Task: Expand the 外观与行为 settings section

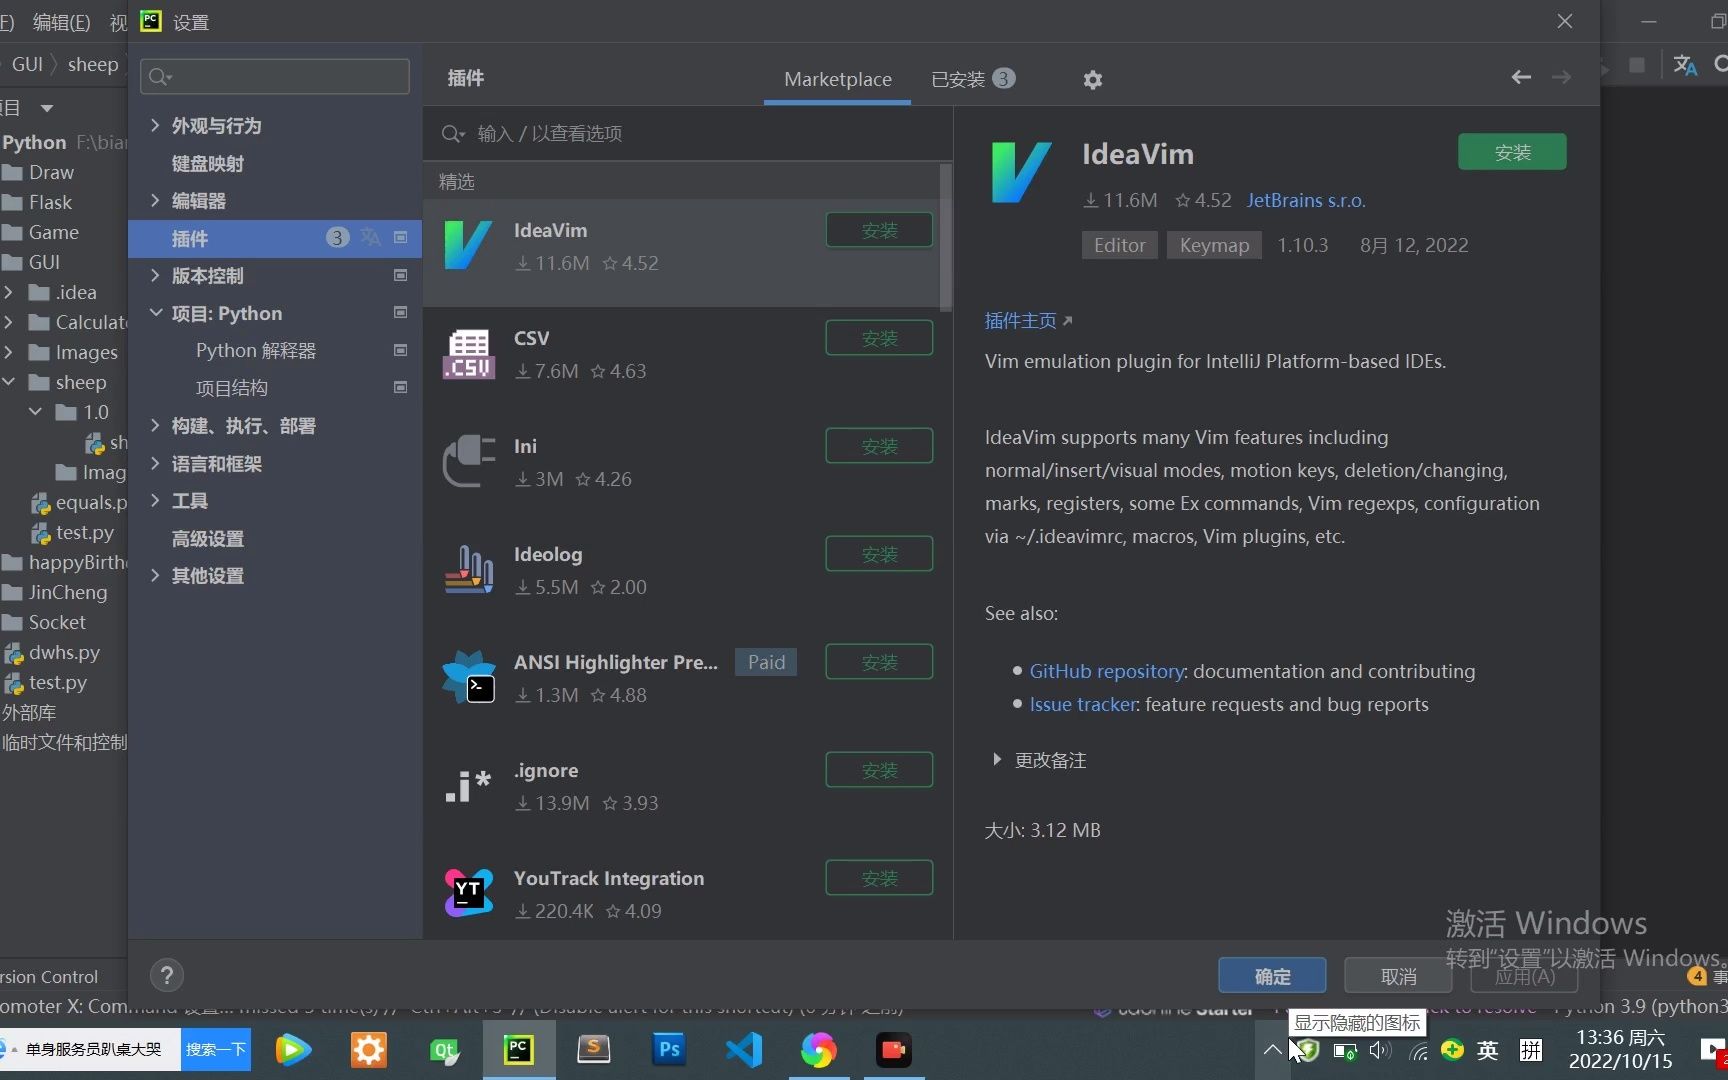Action: click(x=155, y=125)
